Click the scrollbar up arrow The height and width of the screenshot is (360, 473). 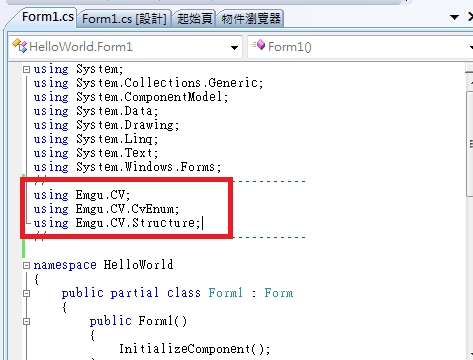(471, 82)
